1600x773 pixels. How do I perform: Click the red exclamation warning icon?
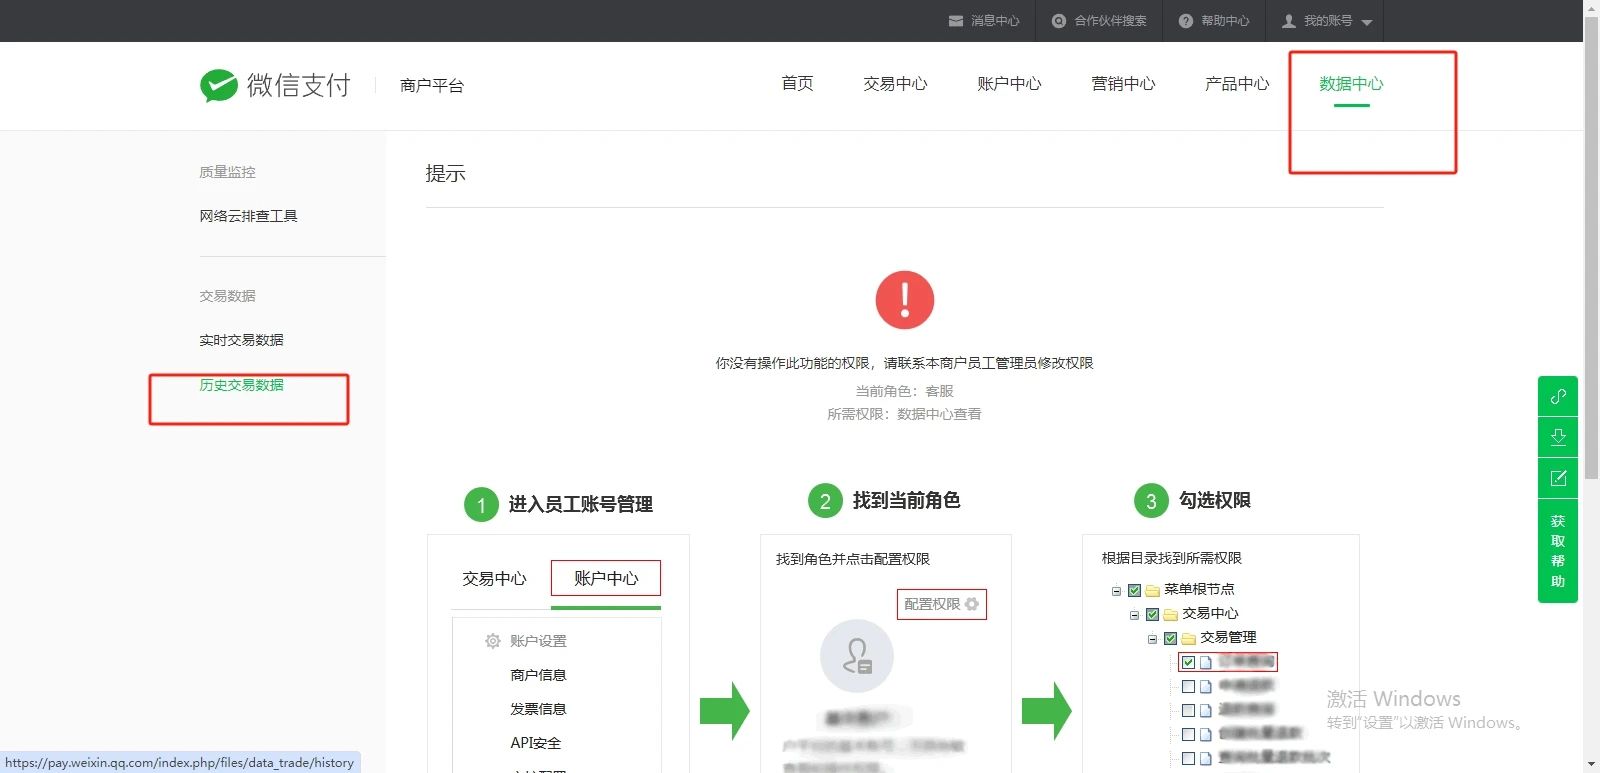(x=905, y=300)
